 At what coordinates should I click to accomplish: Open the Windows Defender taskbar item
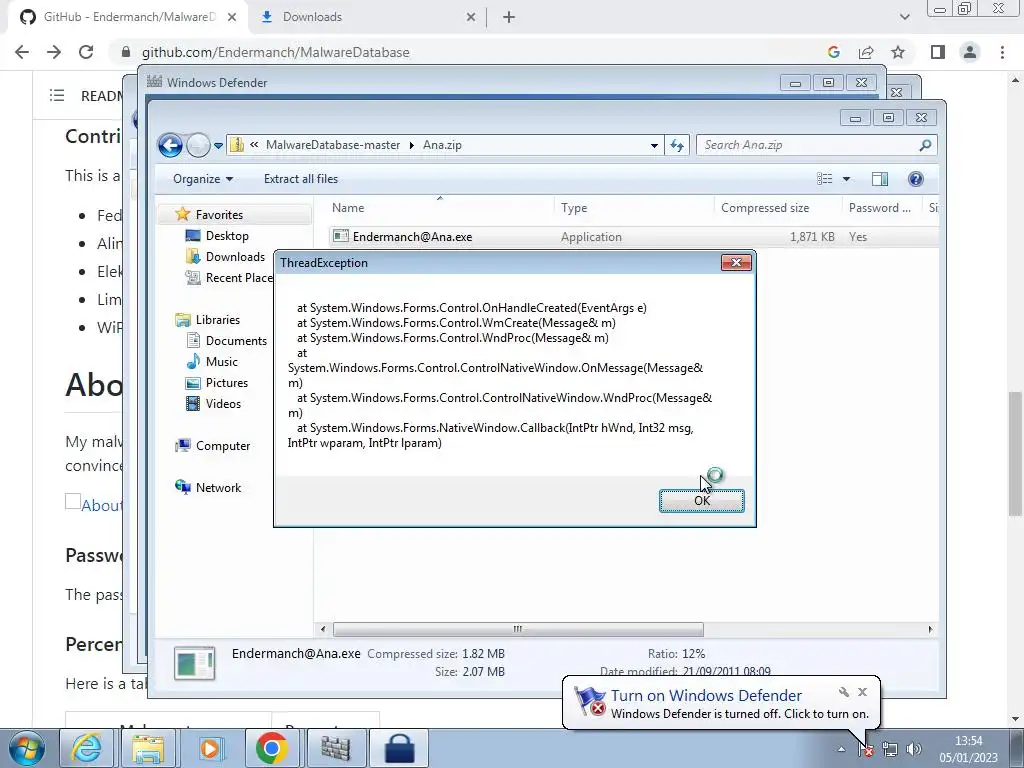[x=336, y=748]
